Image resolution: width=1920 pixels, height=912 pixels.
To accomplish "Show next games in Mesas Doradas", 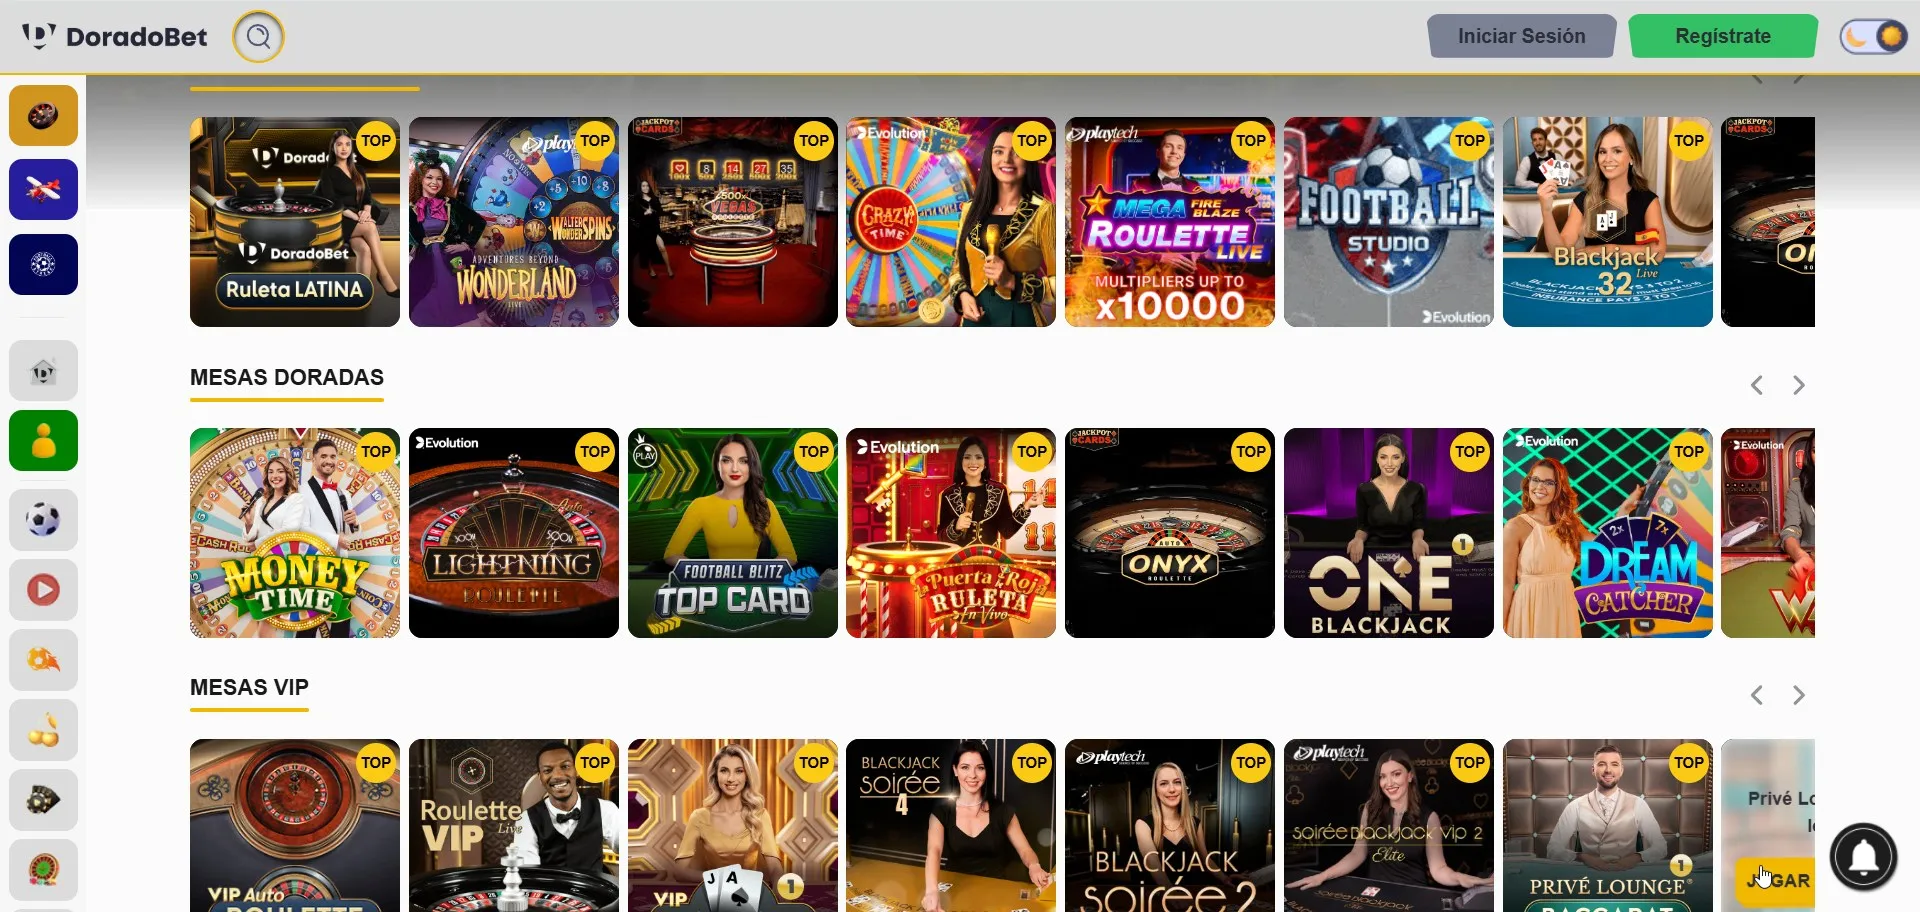I will click(x=1798, y=385).
